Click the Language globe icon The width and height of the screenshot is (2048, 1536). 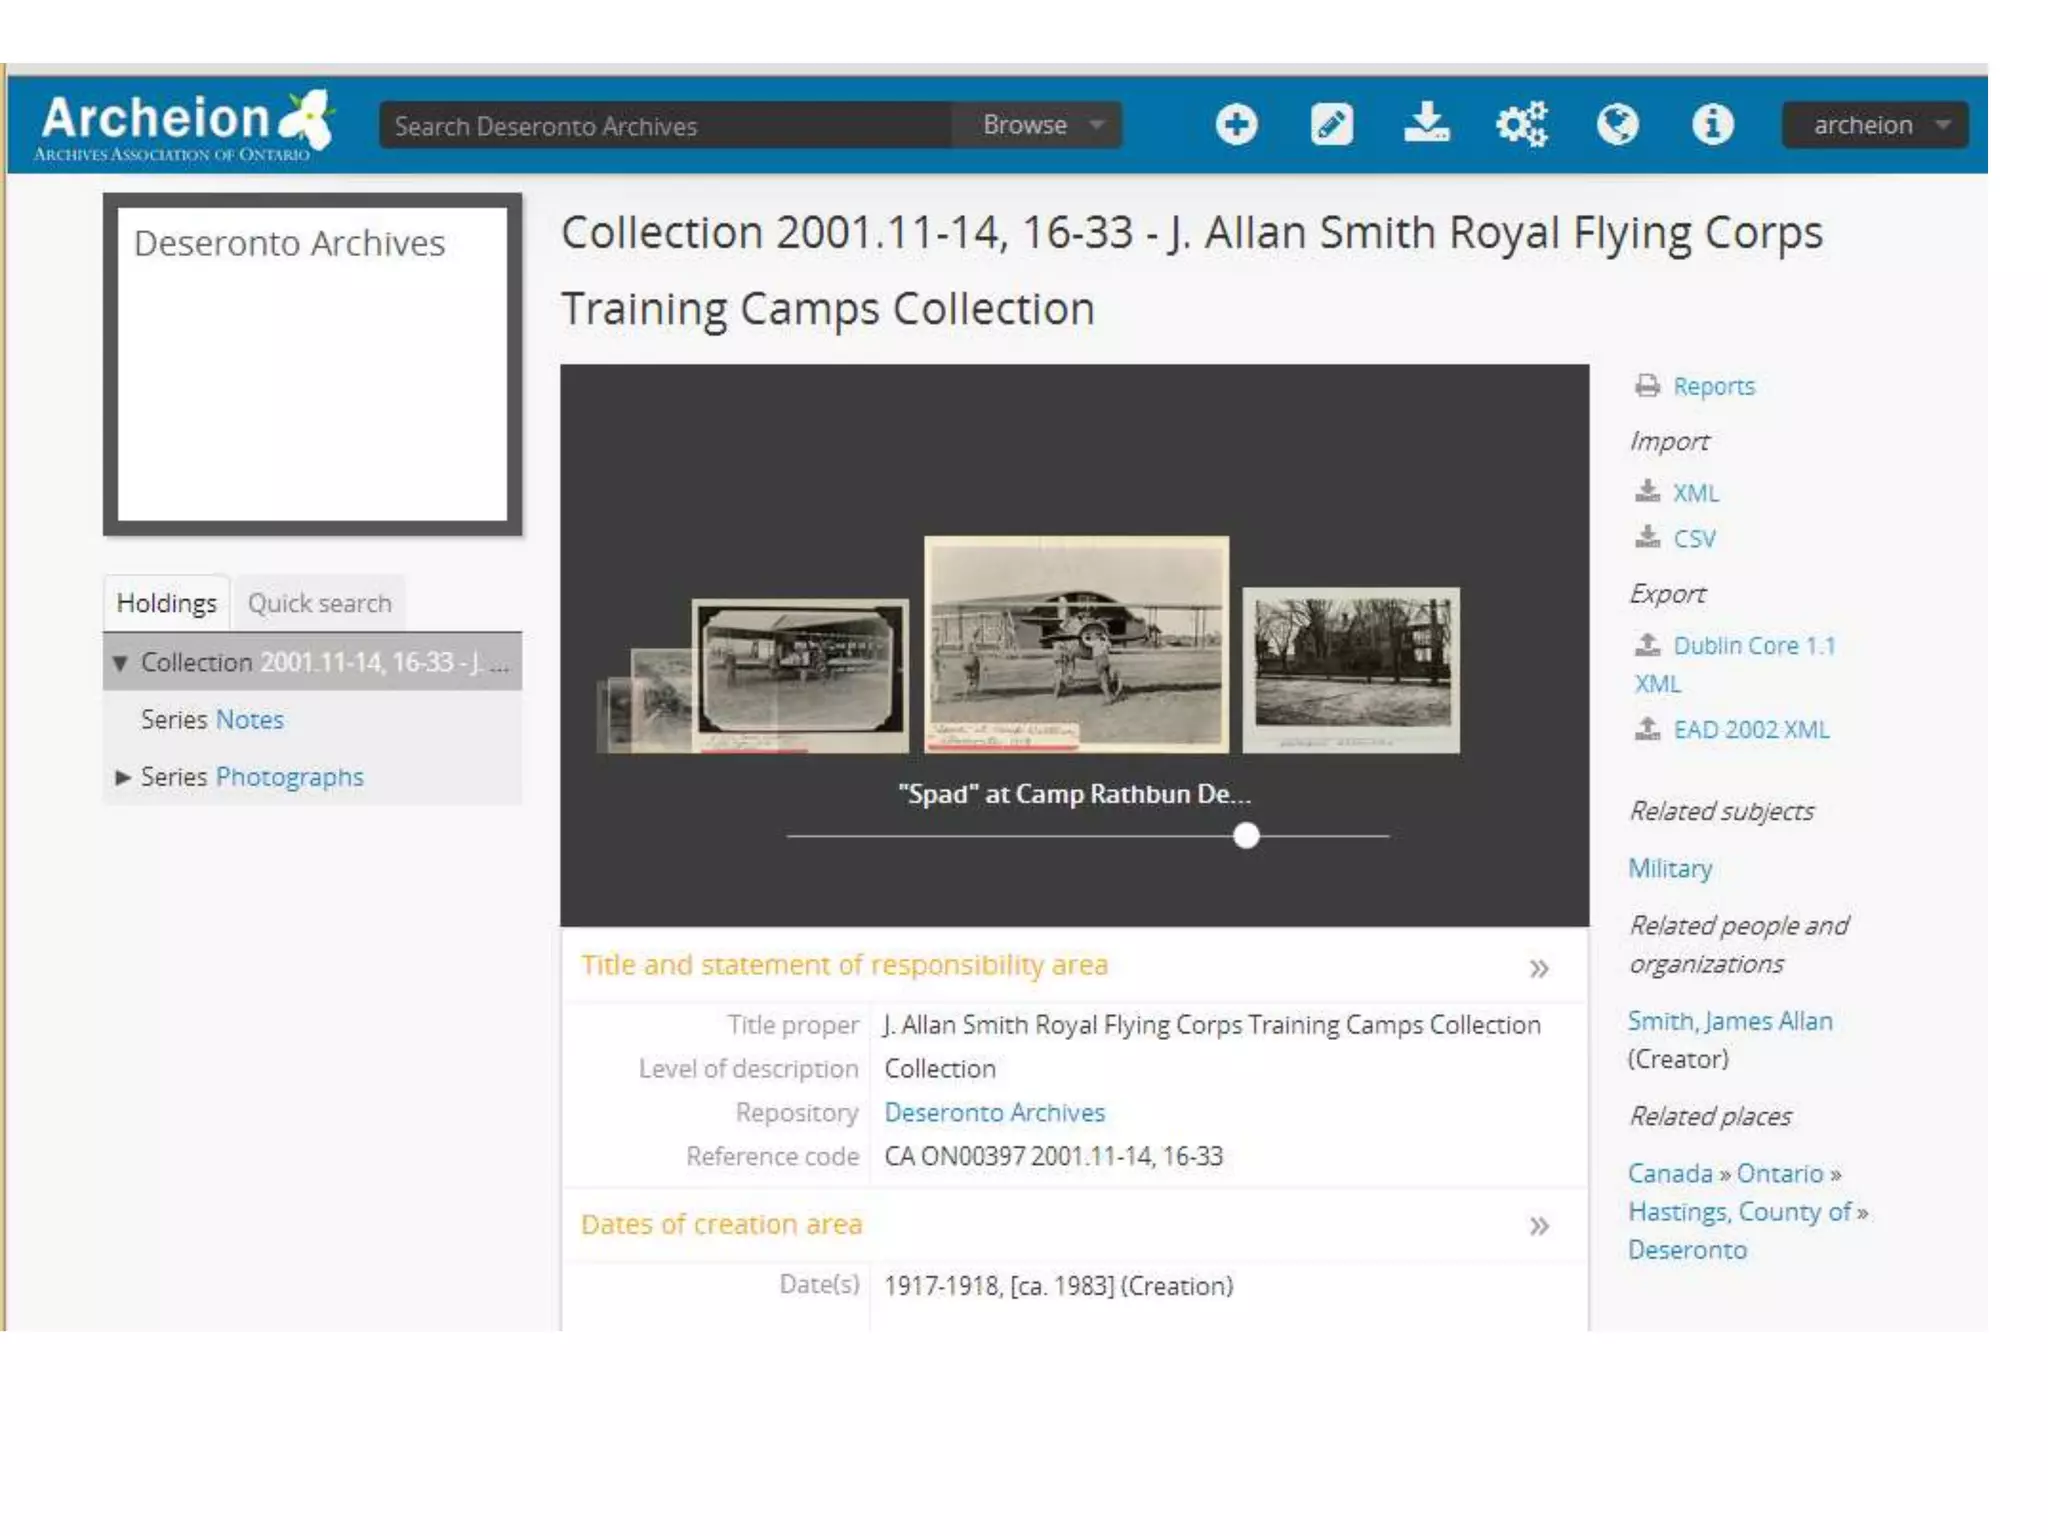pyautogui.click(x=1617, y=125)
